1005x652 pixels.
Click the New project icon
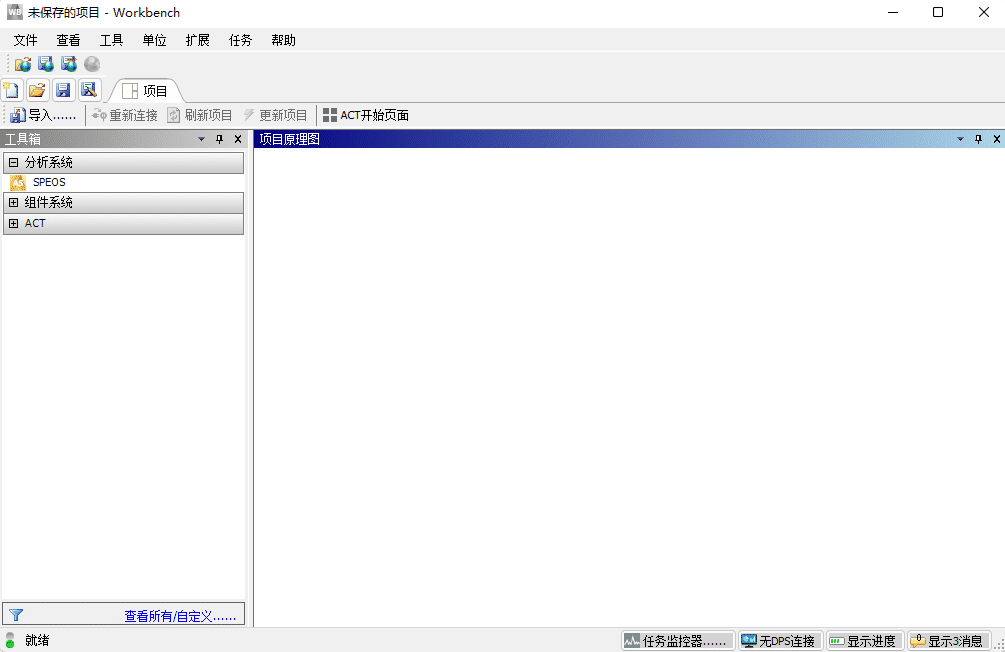12,90
